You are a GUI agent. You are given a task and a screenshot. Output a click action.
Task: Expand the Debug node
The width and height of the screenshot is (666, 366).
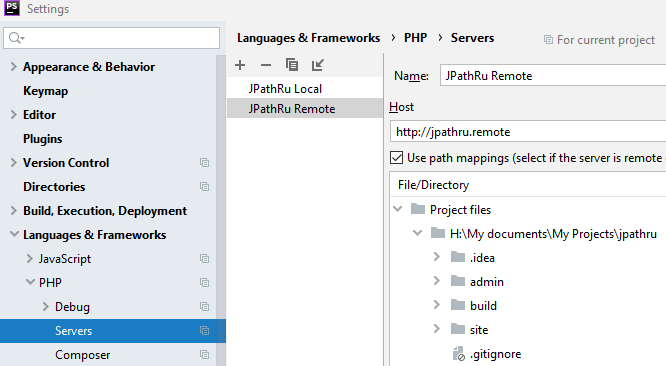point(45,307)
